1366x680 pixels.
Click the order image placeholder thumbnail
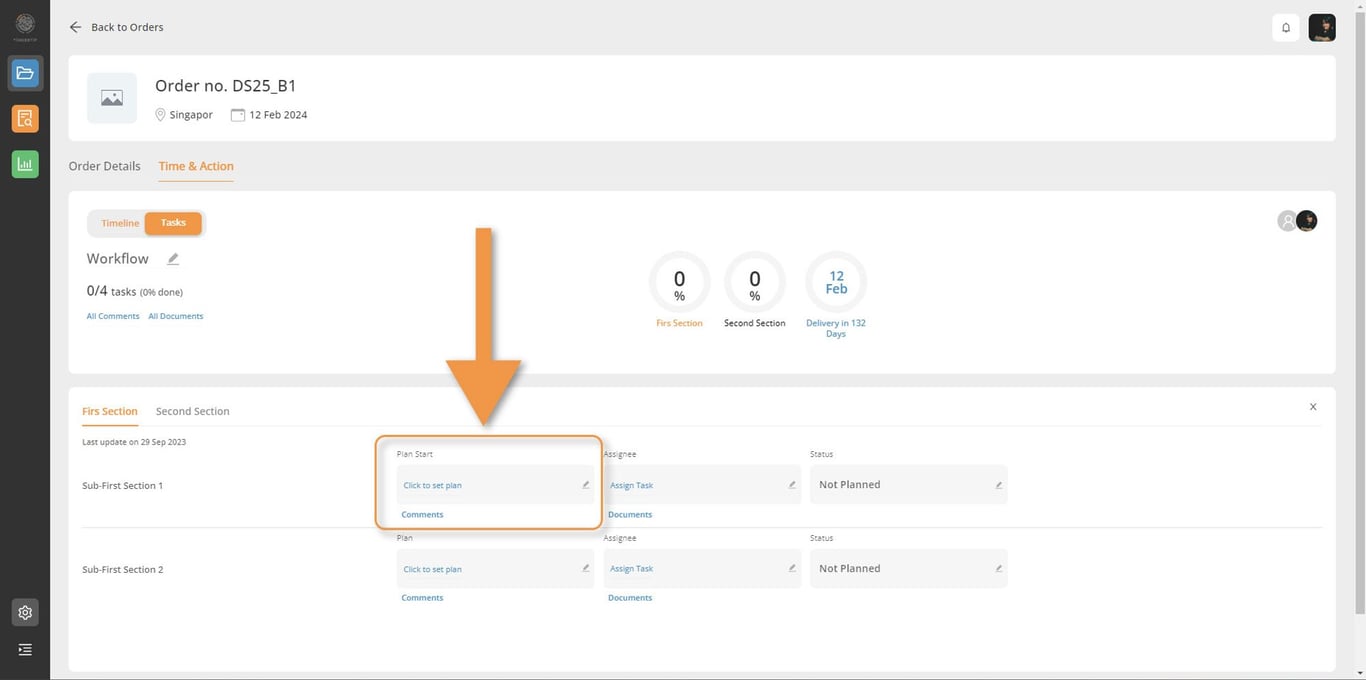pyautogui.click(x=112, y=98)
